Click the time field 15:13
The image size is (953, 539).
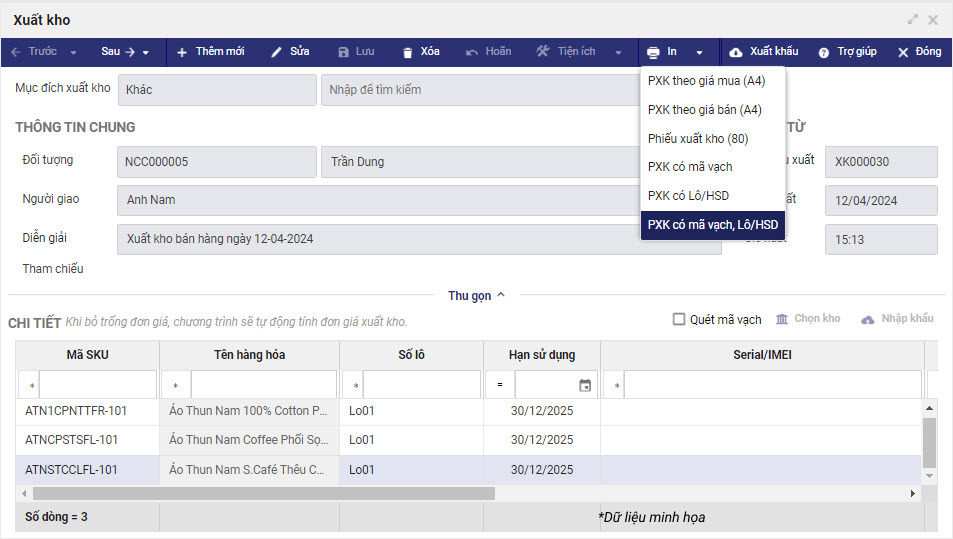[881, 239]
